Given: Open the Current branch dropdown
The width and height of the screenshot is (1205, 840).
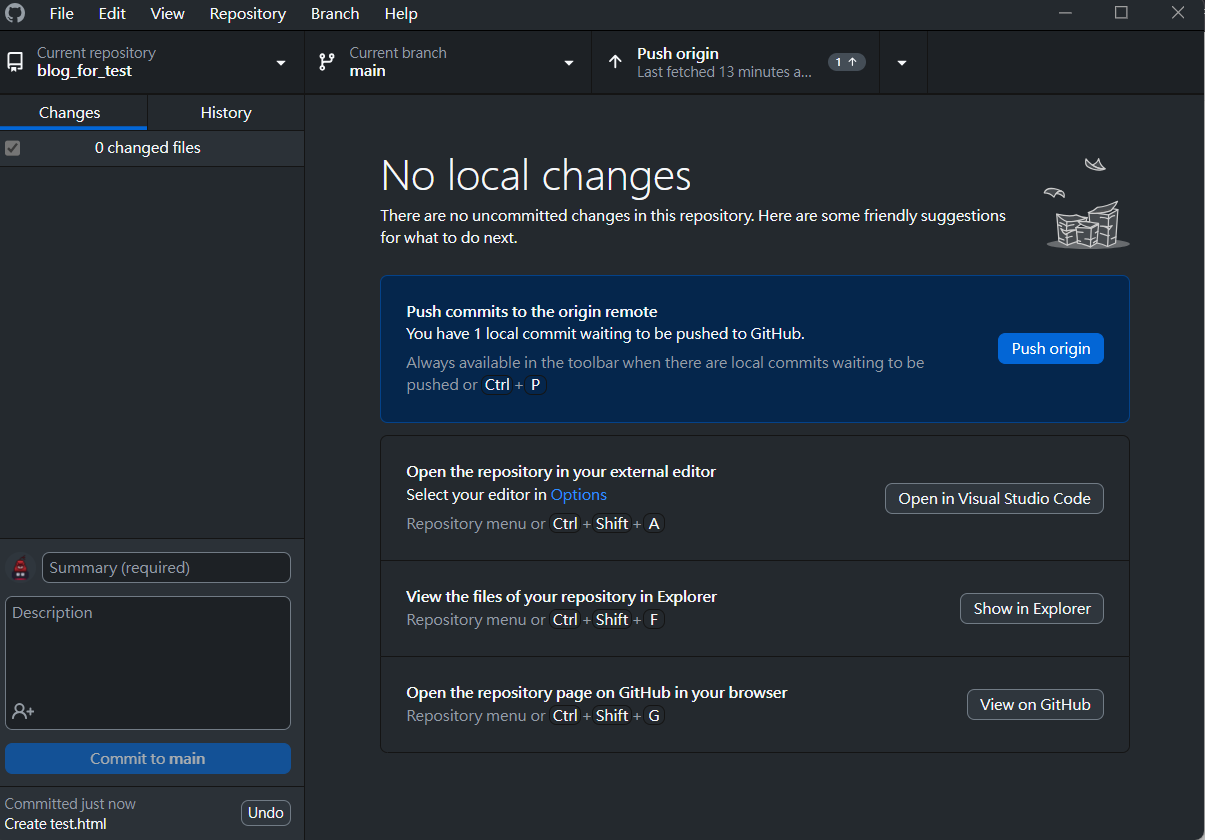Looking at the screenshot, I should pos(448,62).
